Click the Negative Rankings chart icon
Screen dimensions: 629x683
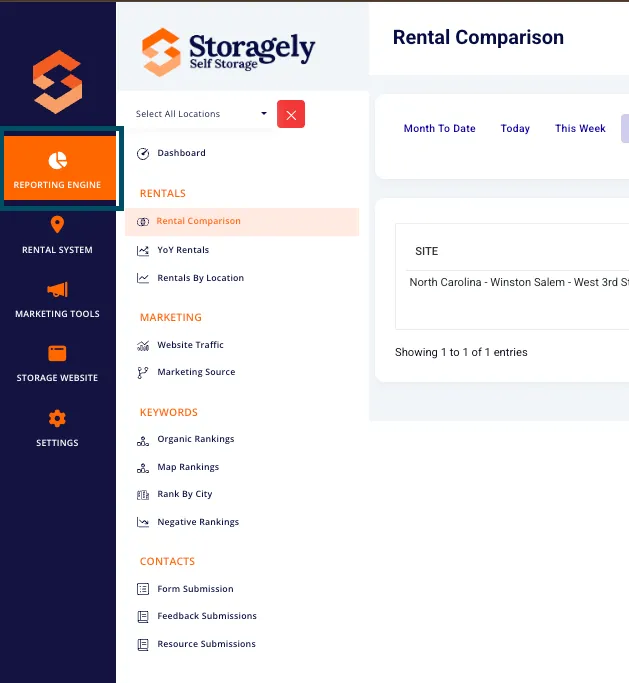tap(143, 522)
